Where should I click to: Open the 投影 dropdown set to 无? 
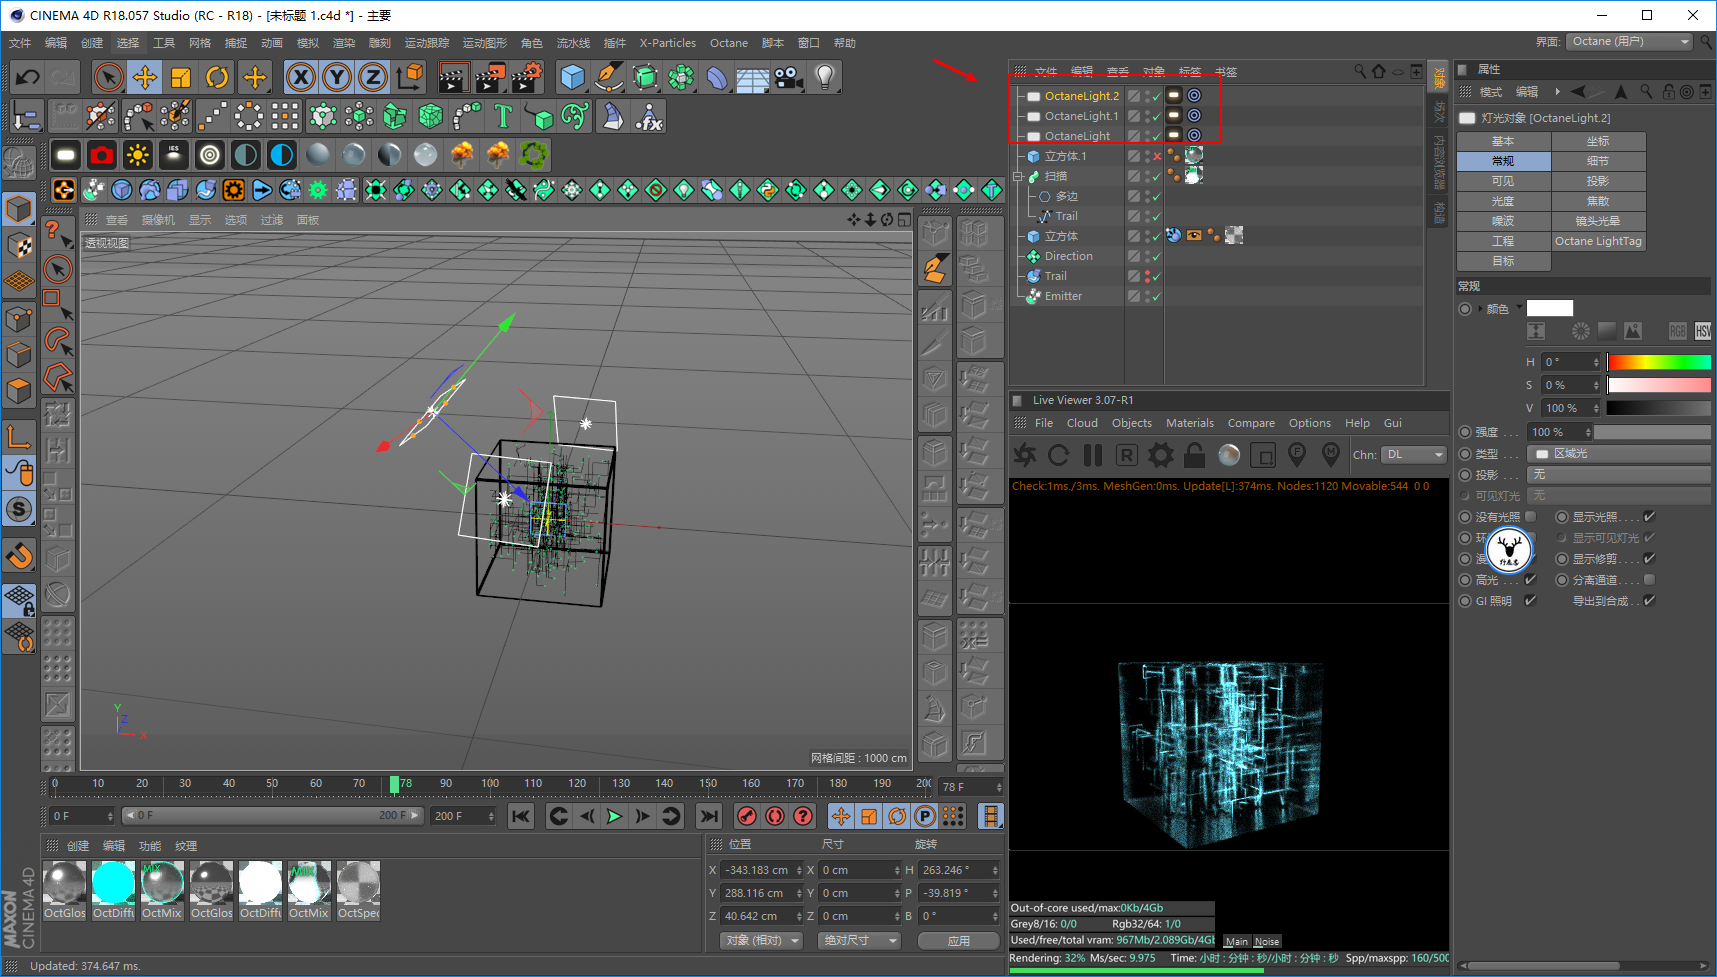pyautogui.click(x=1618, y=475)
